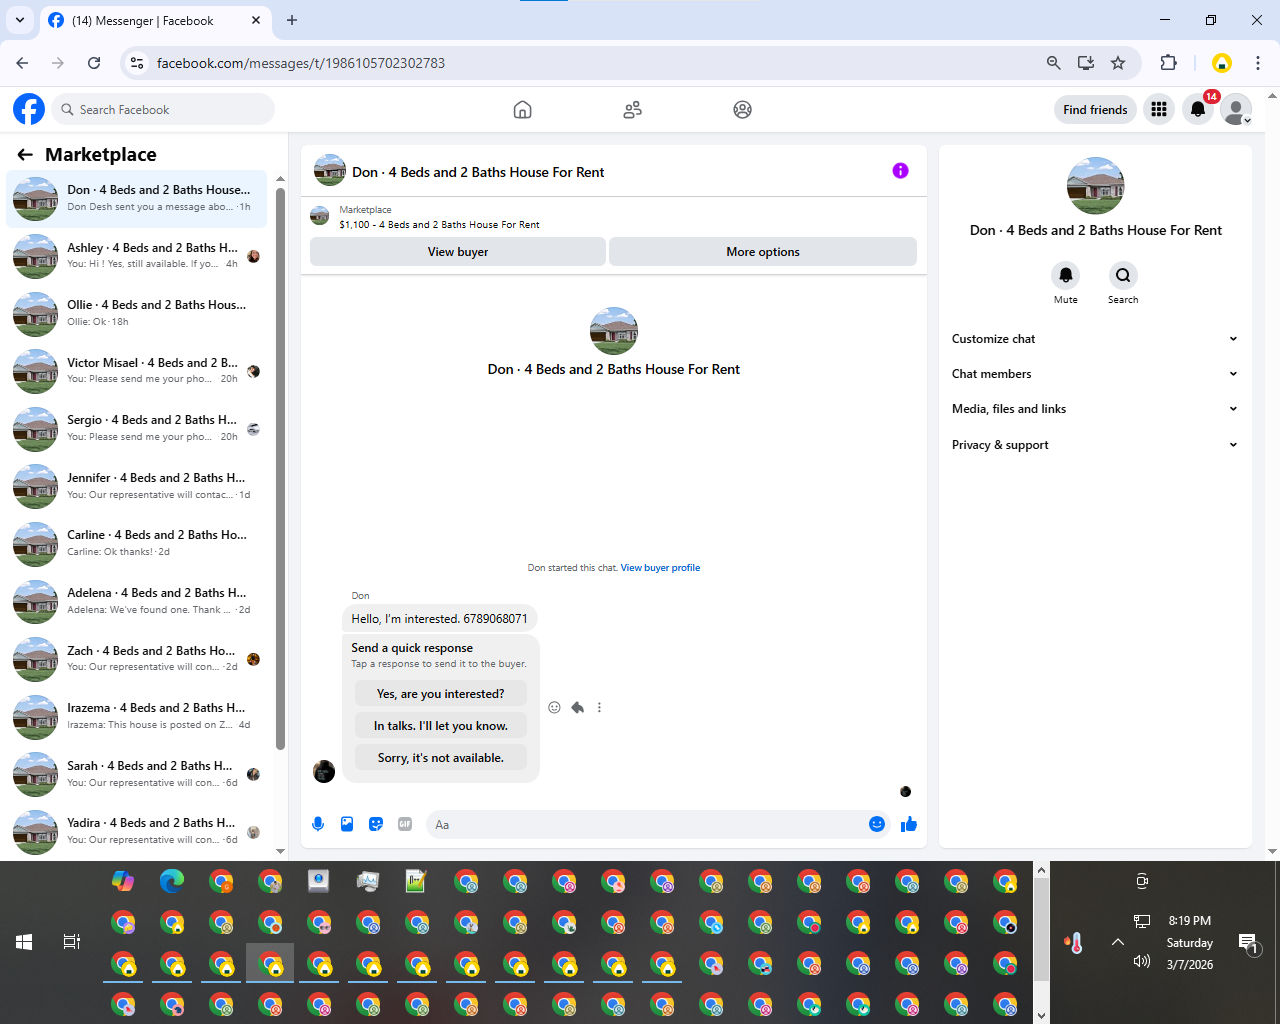
Task: Click the Facebook logo icon
Action: click(x=29, y=109)
